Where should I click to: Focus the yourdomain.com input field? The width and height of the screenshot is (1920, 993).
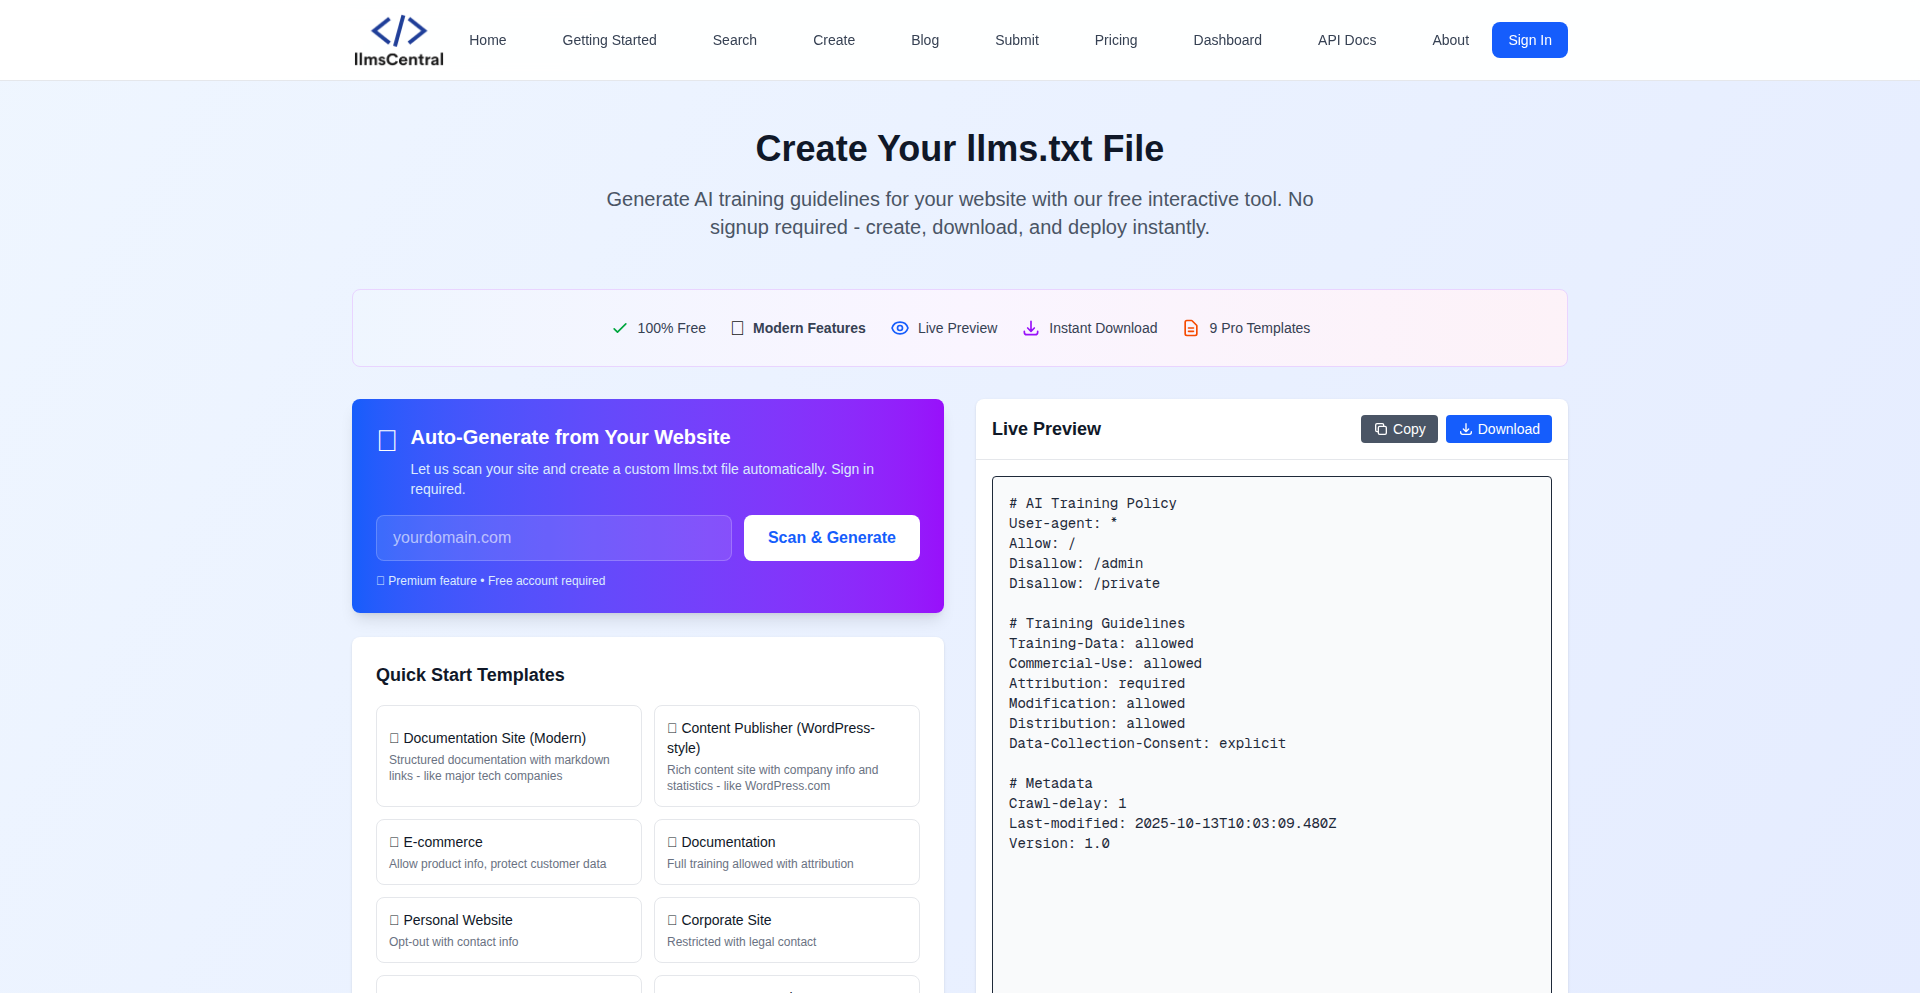554,538
